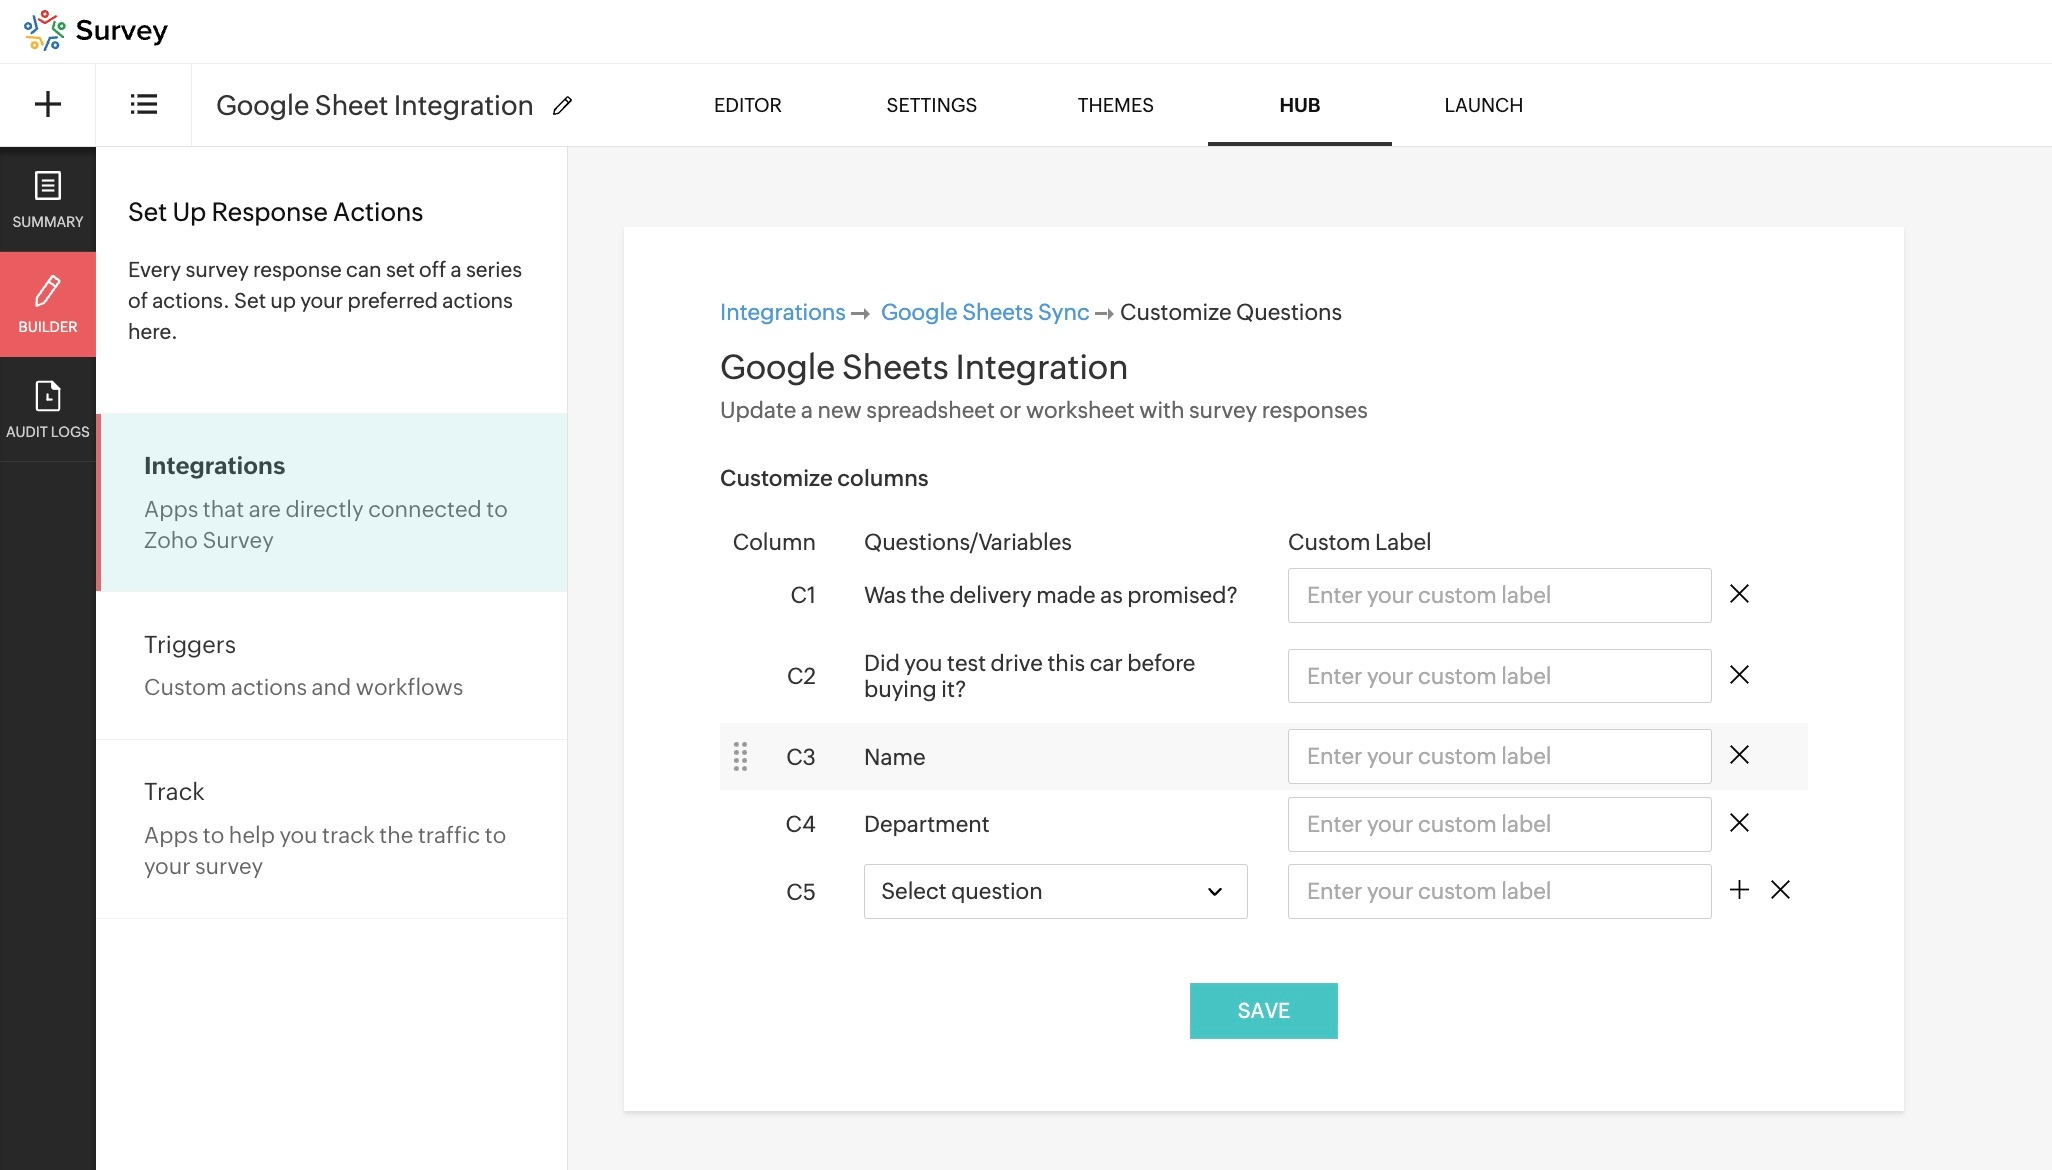The width and height of the screenshot is (2052, 1170).
Task: Remove the C3 Name column
Action: tap(1739, 755)
